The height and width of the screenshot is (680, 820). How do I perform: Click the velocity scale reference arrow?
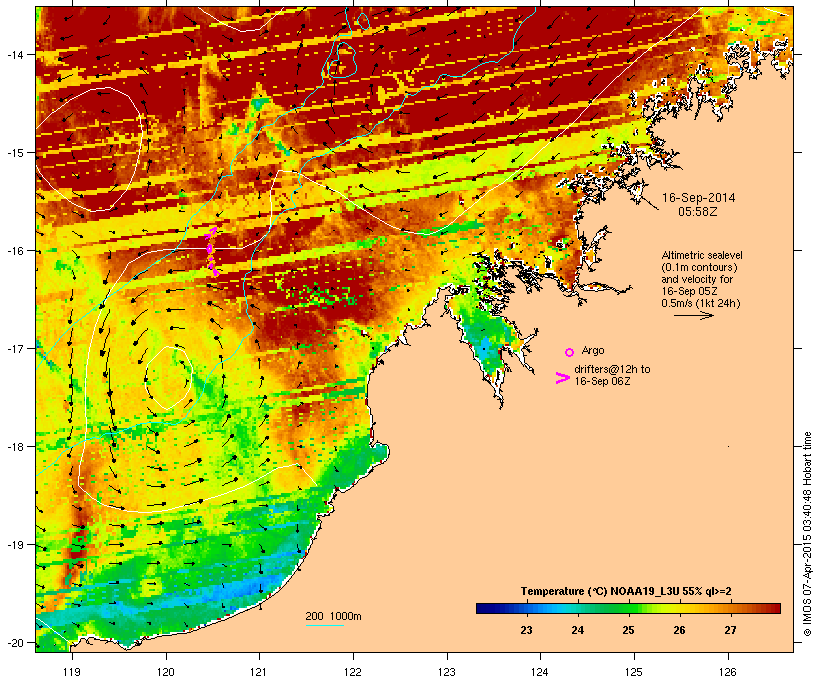coord(693,315)
